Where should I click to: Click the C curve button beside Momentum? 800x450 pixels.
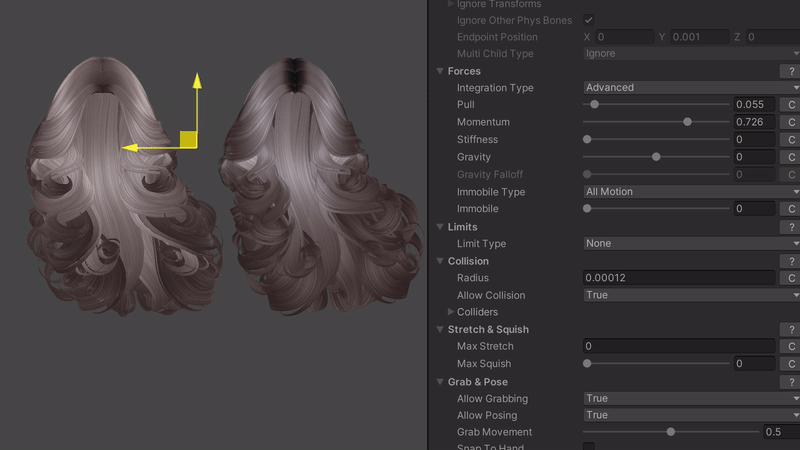pos(791,122)
